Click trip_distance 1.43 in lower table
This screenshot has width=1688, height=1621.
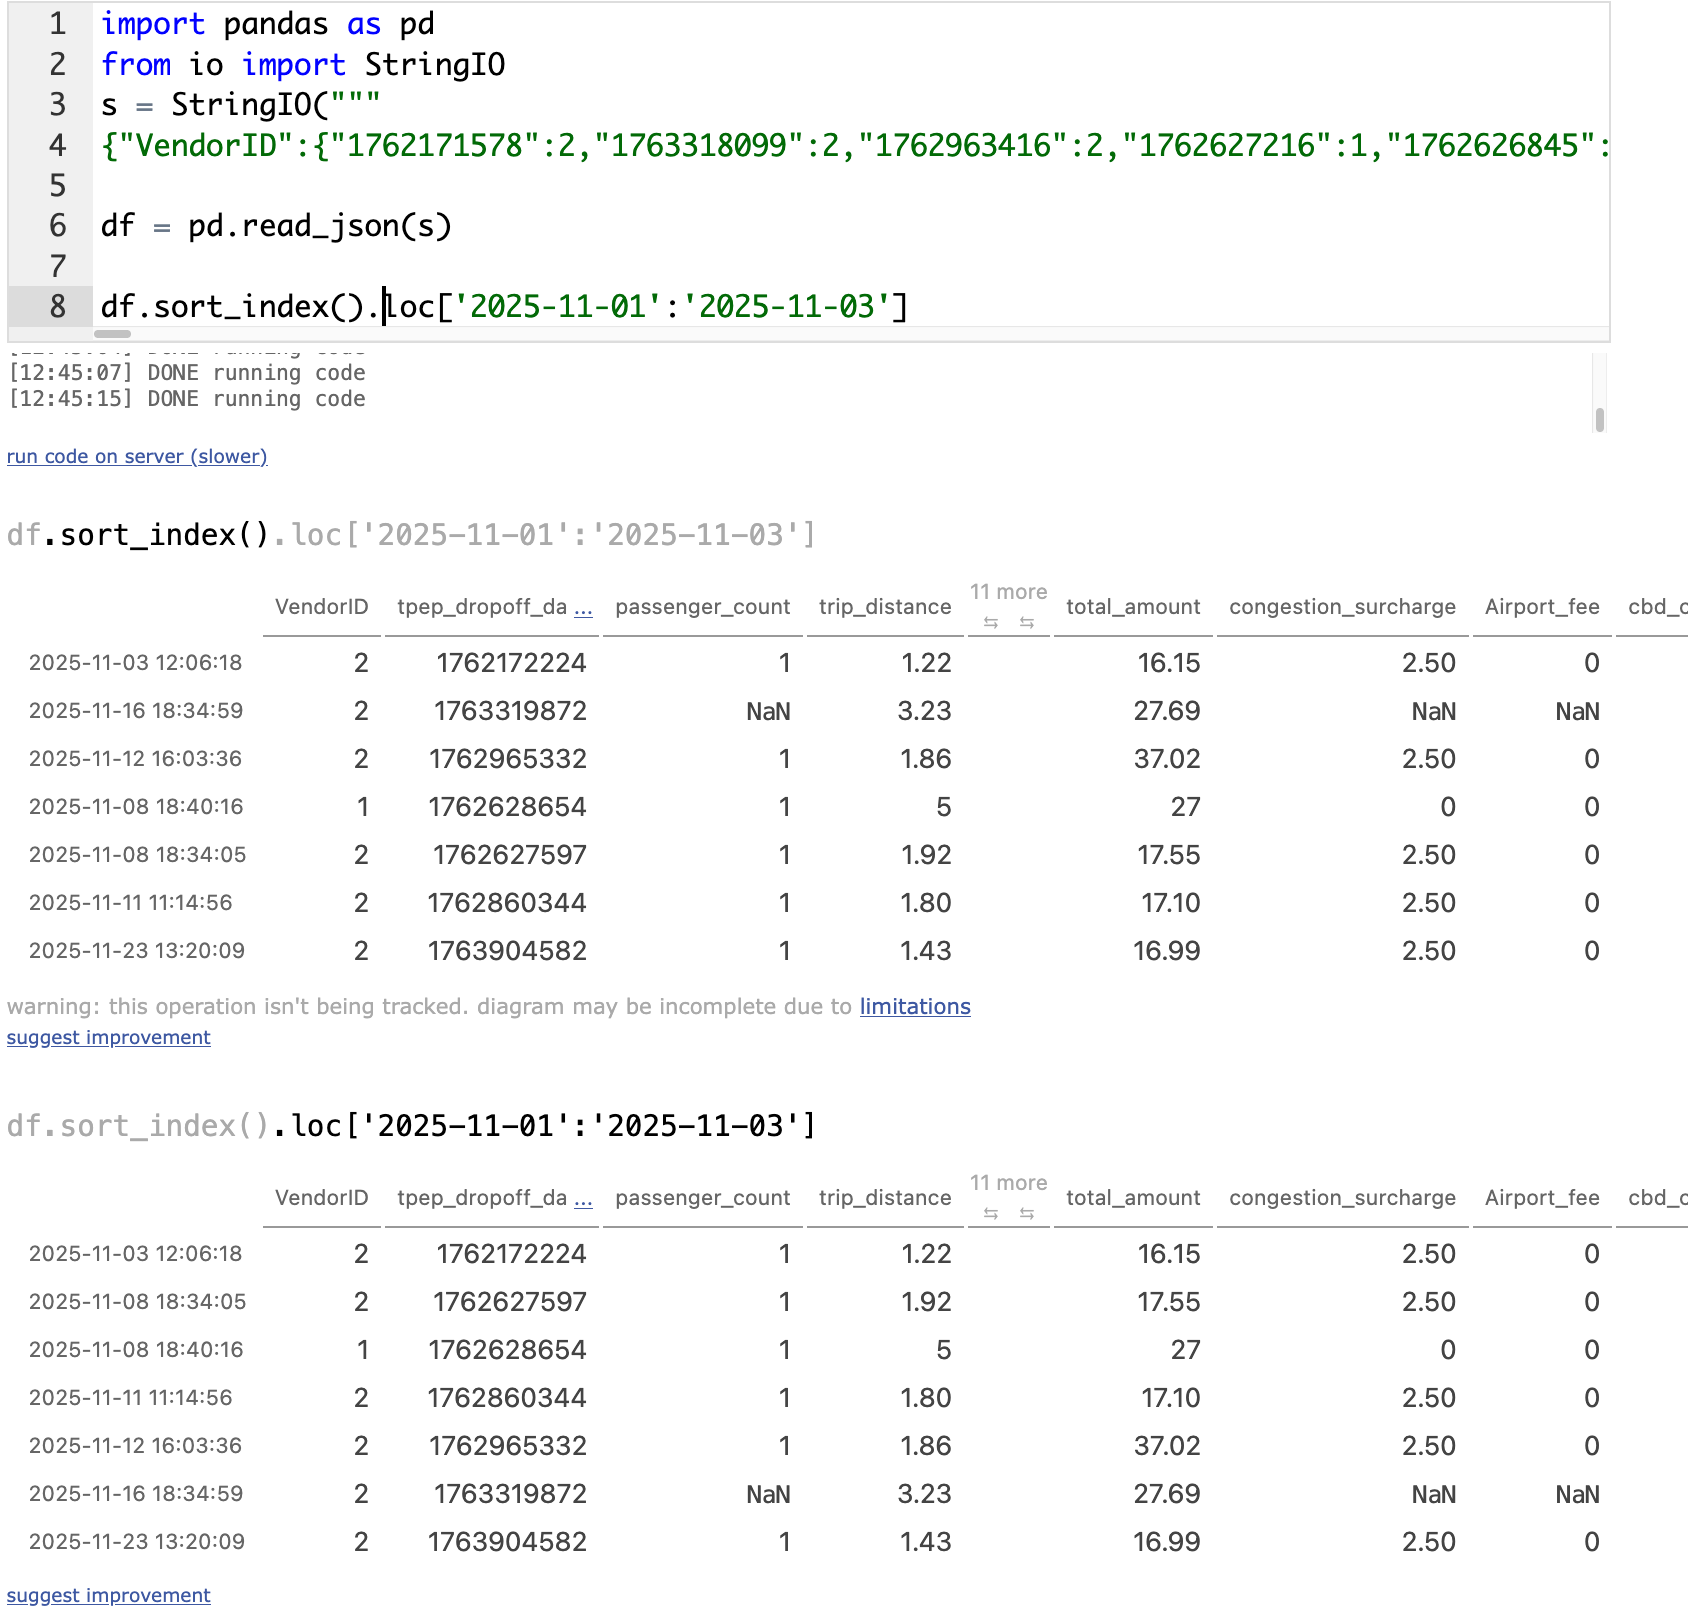926,1542
